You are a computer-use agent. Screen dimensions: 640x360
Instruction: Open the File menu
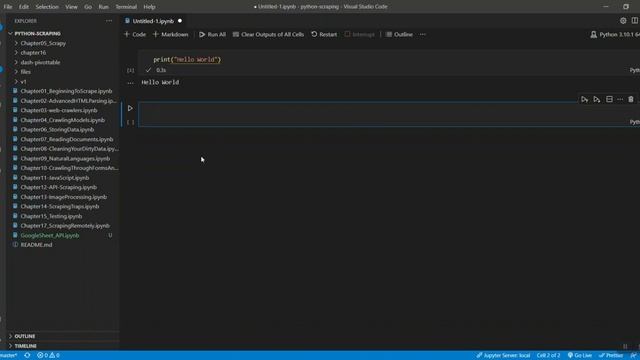tap(8, 7)
